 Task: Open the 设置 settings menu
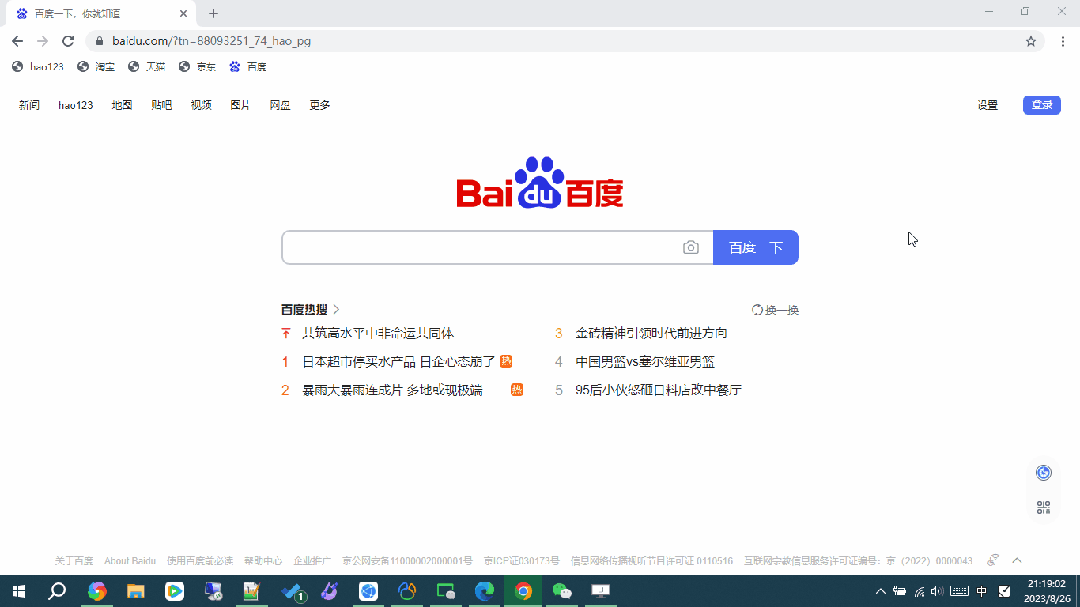click(x=988, y=105)
